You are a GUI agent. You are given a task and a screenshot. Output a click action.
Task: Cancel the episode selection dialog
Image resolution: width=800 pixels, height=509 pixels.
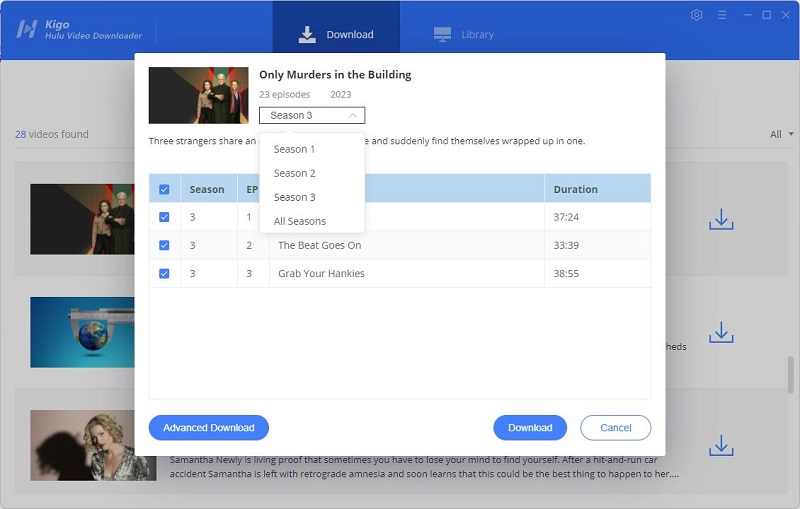tap(616, 427)
